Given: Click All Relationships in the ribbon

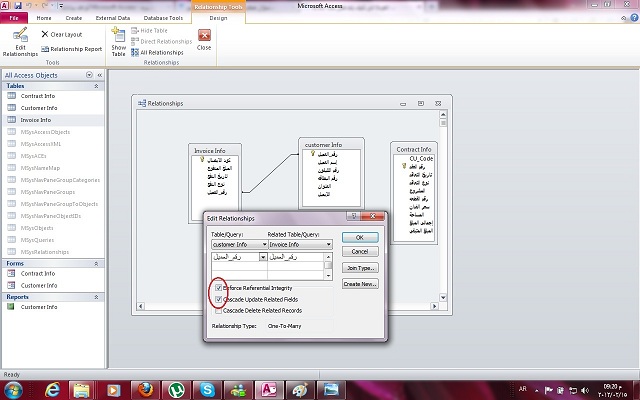Looking at the screenshot, I should point(157,52).
